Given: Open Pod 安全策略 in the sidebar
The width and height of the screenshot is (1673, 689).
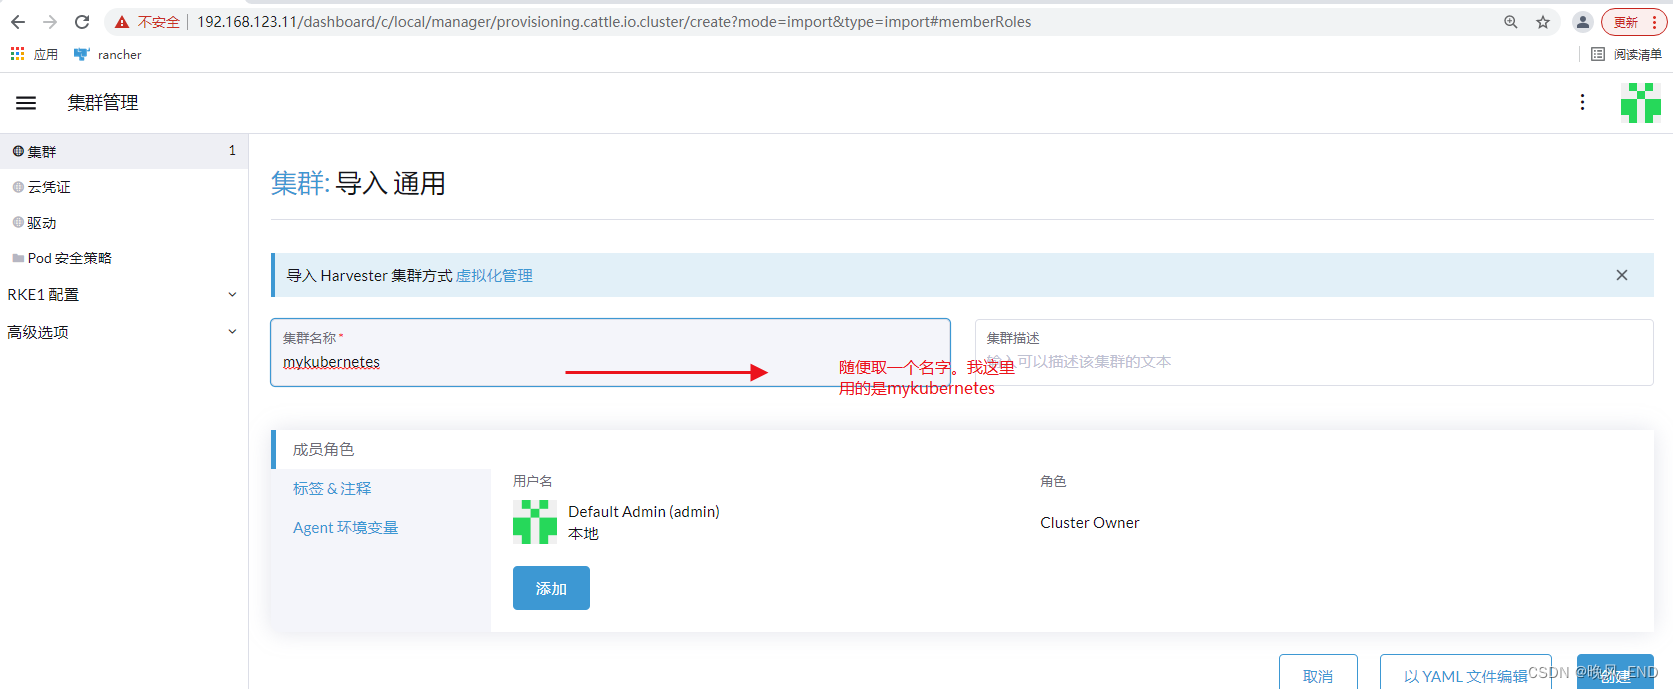Looking at the screenshot, I should (124, 258).
